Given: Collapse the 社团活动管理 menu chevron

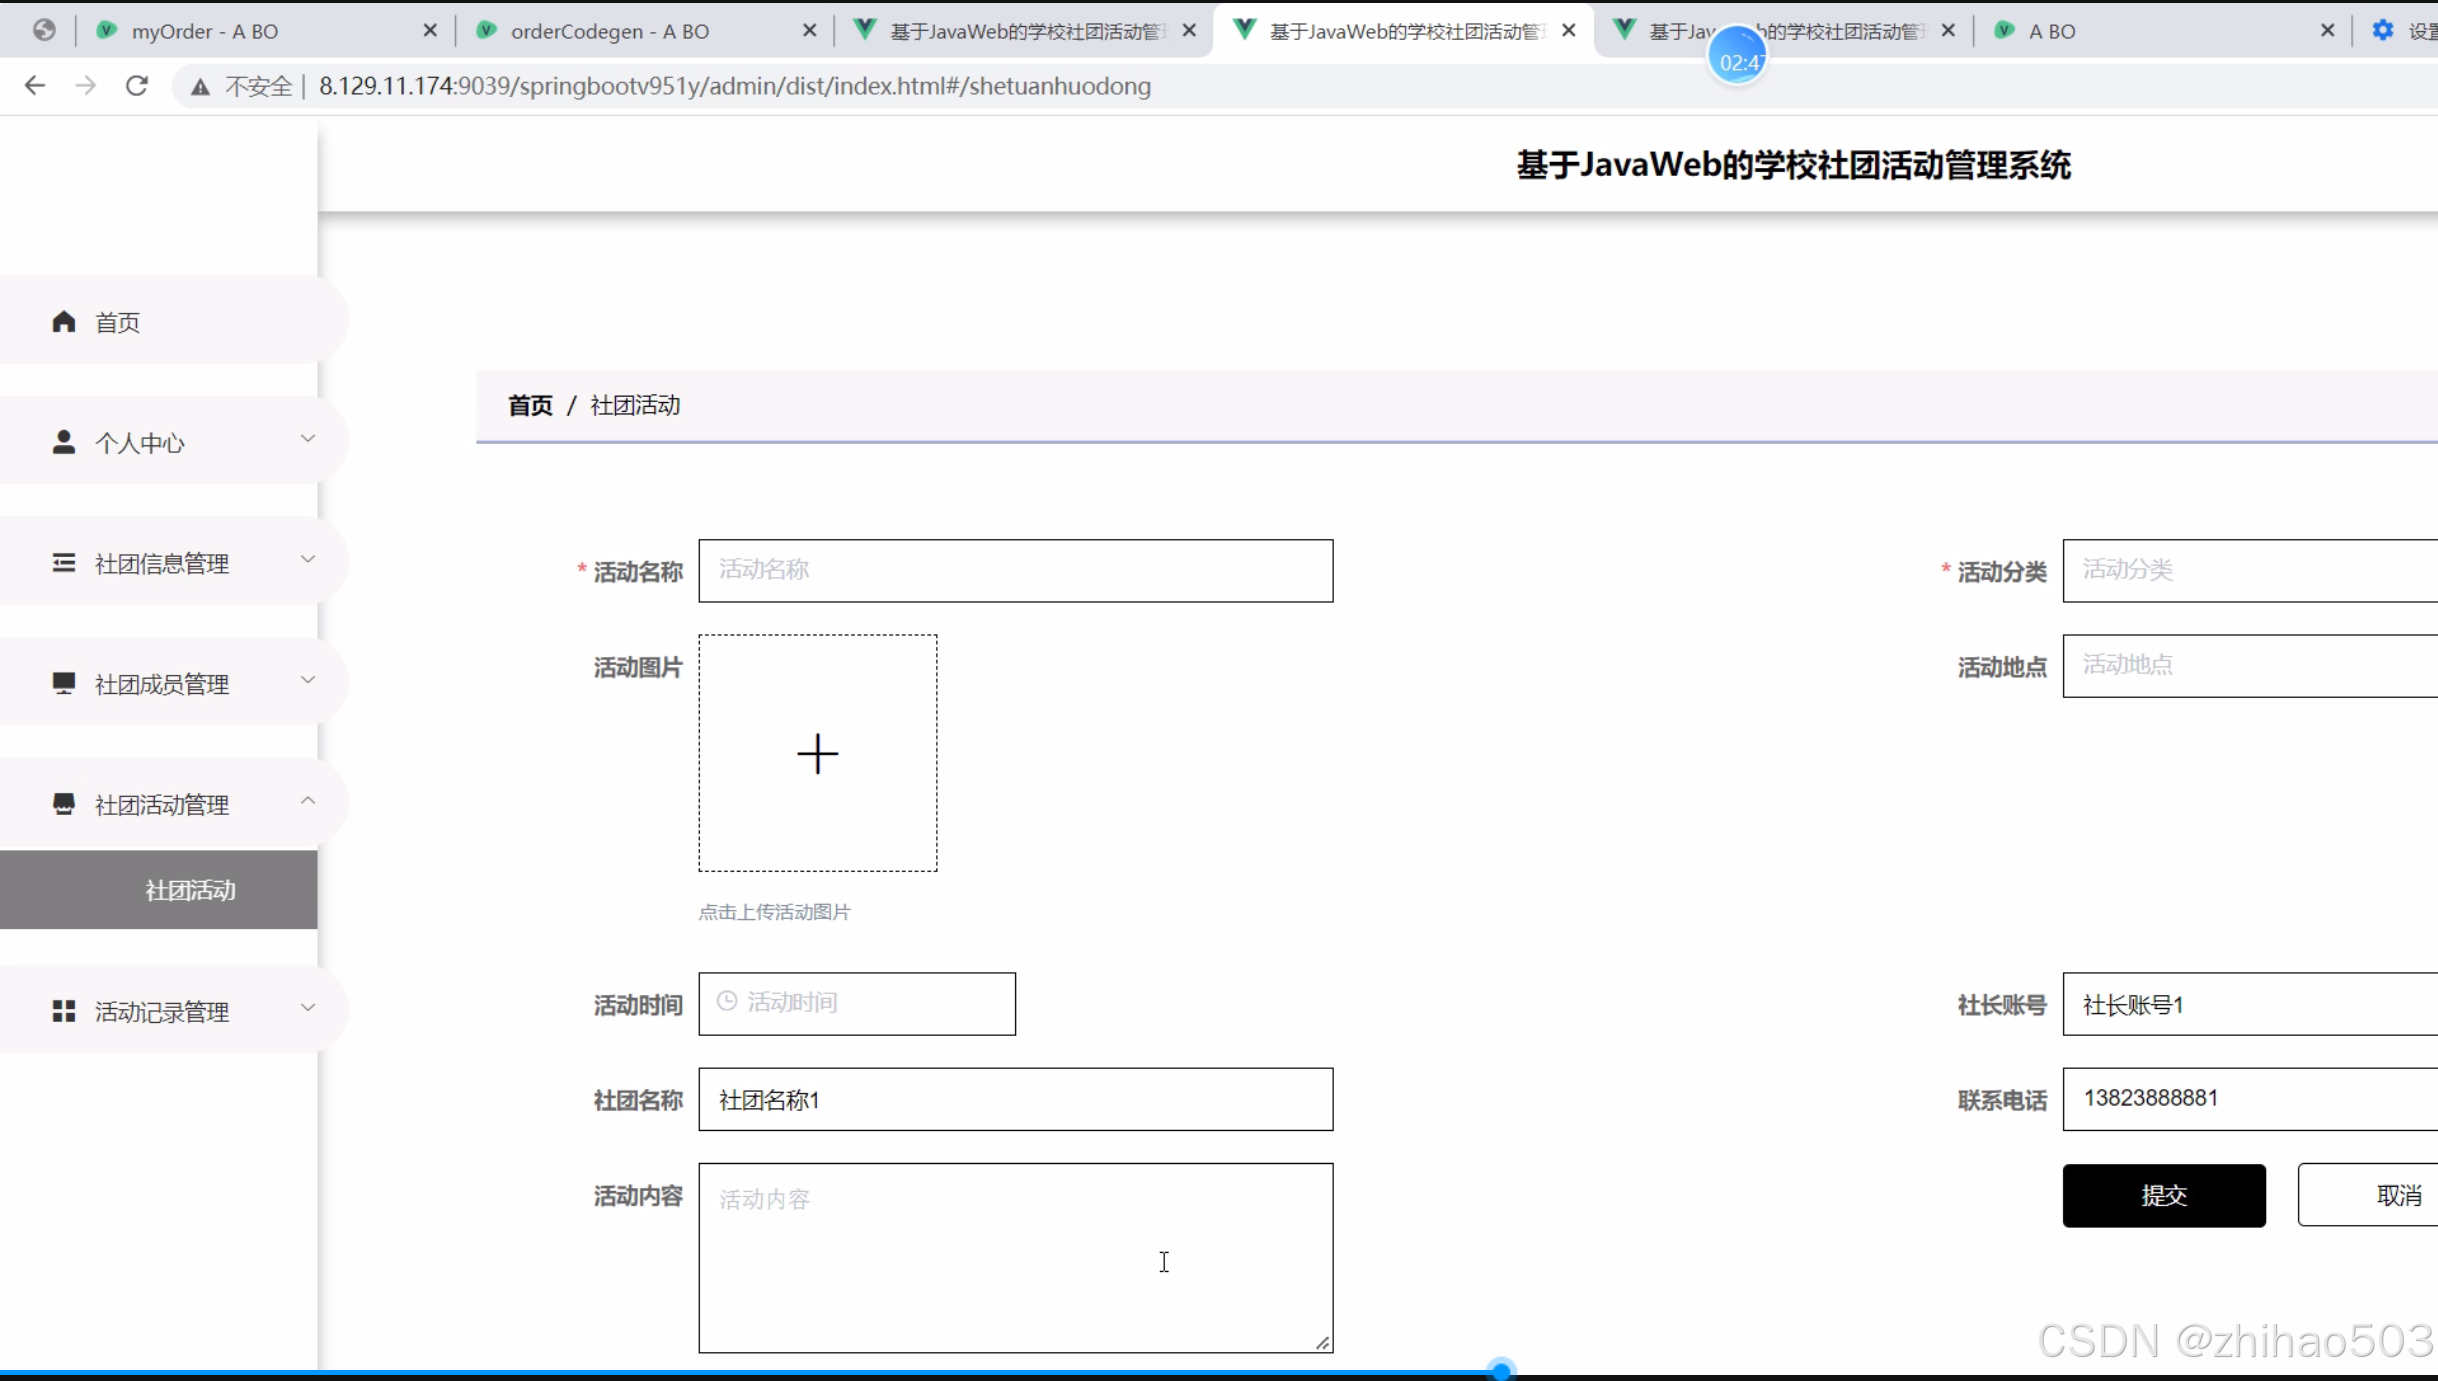Looking at the screenshot, I should [x=308, y=801].
